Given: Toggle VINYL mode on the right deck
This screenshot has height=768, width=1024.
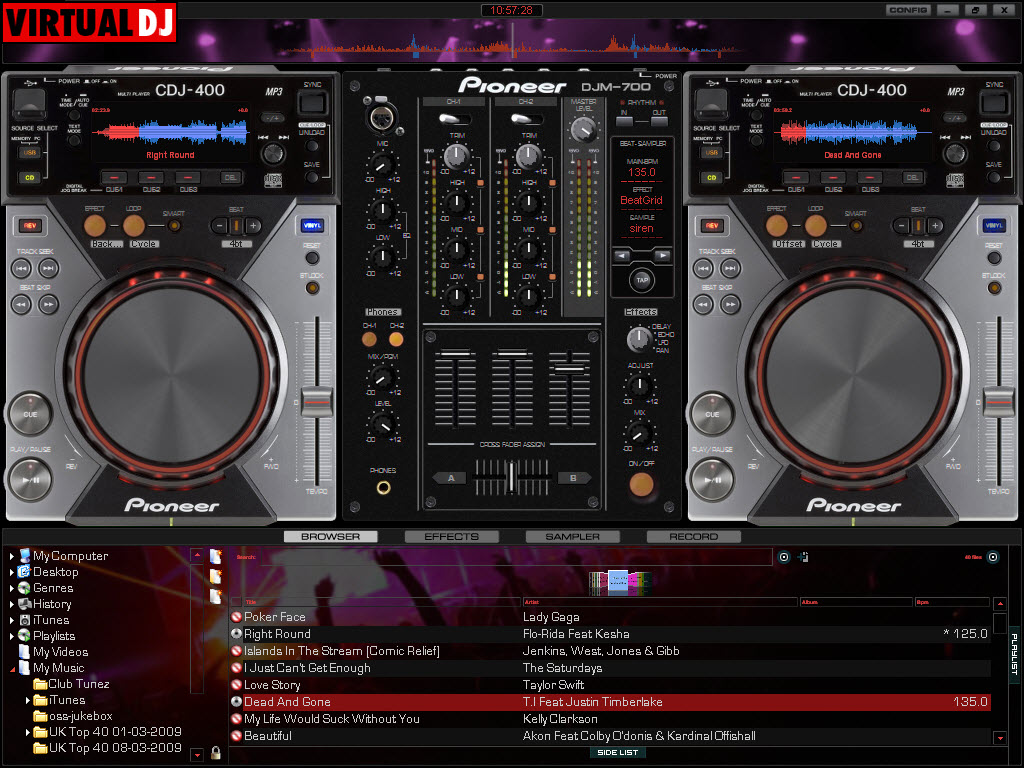Looking at the screenshot, I should click(x=993, y=226).
